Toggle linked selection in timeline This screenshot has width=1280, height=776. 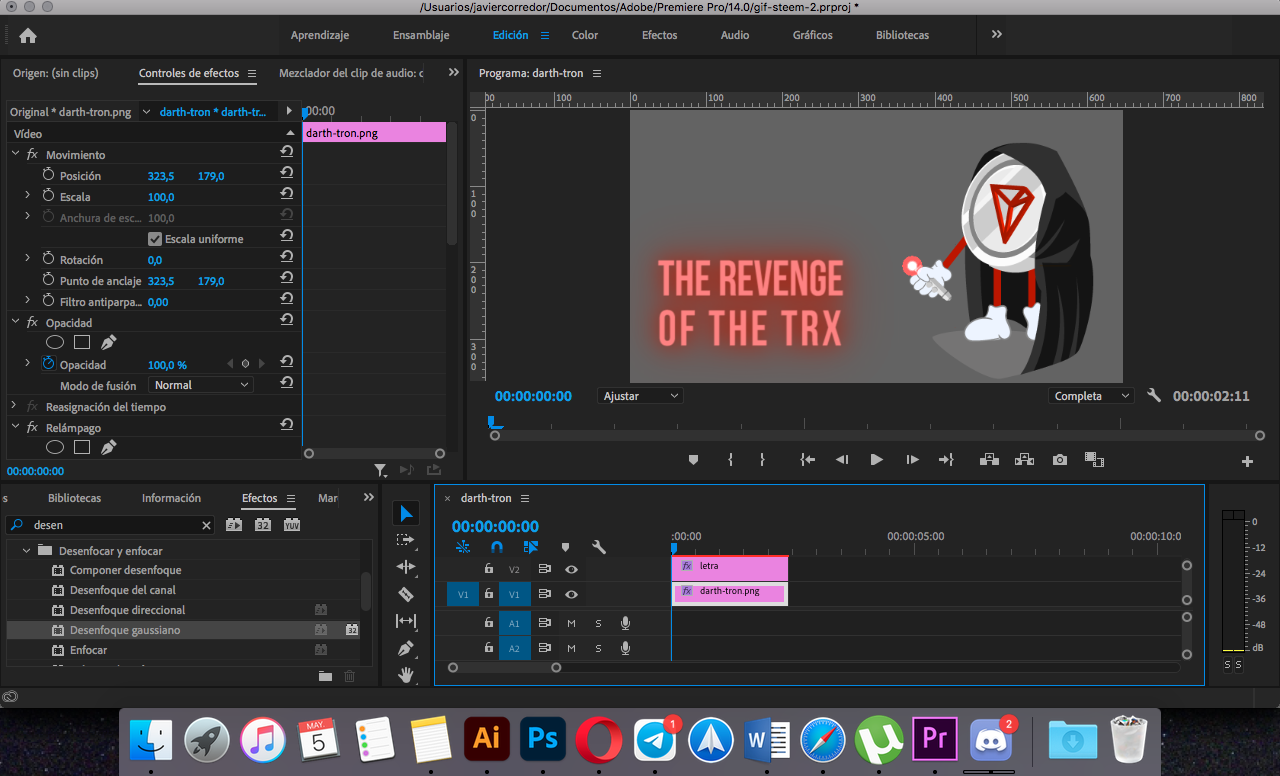click(531, 547)
